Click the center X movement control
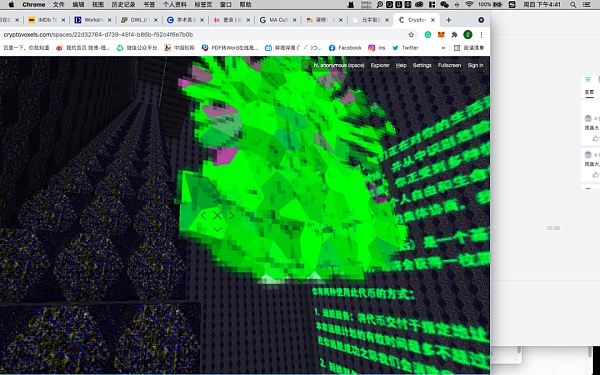Viewport: 600px width, 375px height. 217,215
